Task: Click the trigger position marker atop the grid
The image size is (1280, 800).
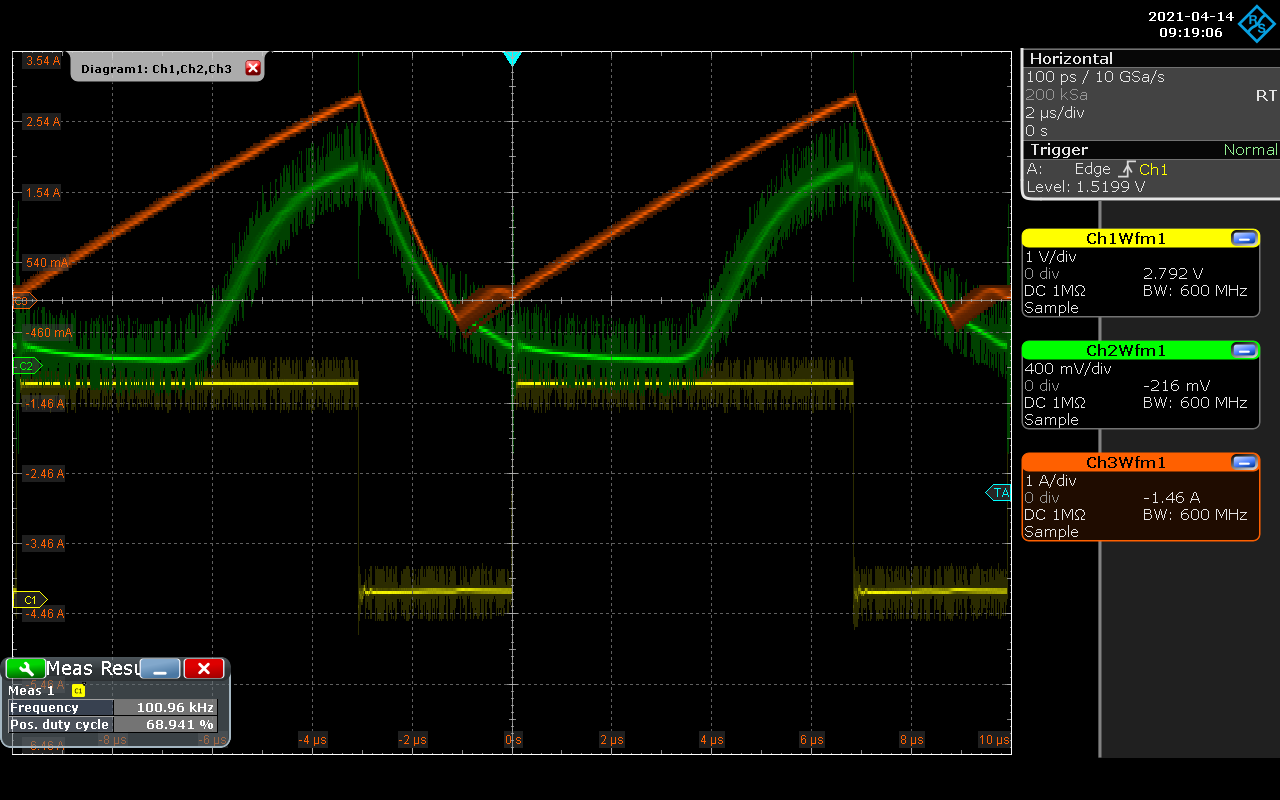Action: tap(512, 59)
